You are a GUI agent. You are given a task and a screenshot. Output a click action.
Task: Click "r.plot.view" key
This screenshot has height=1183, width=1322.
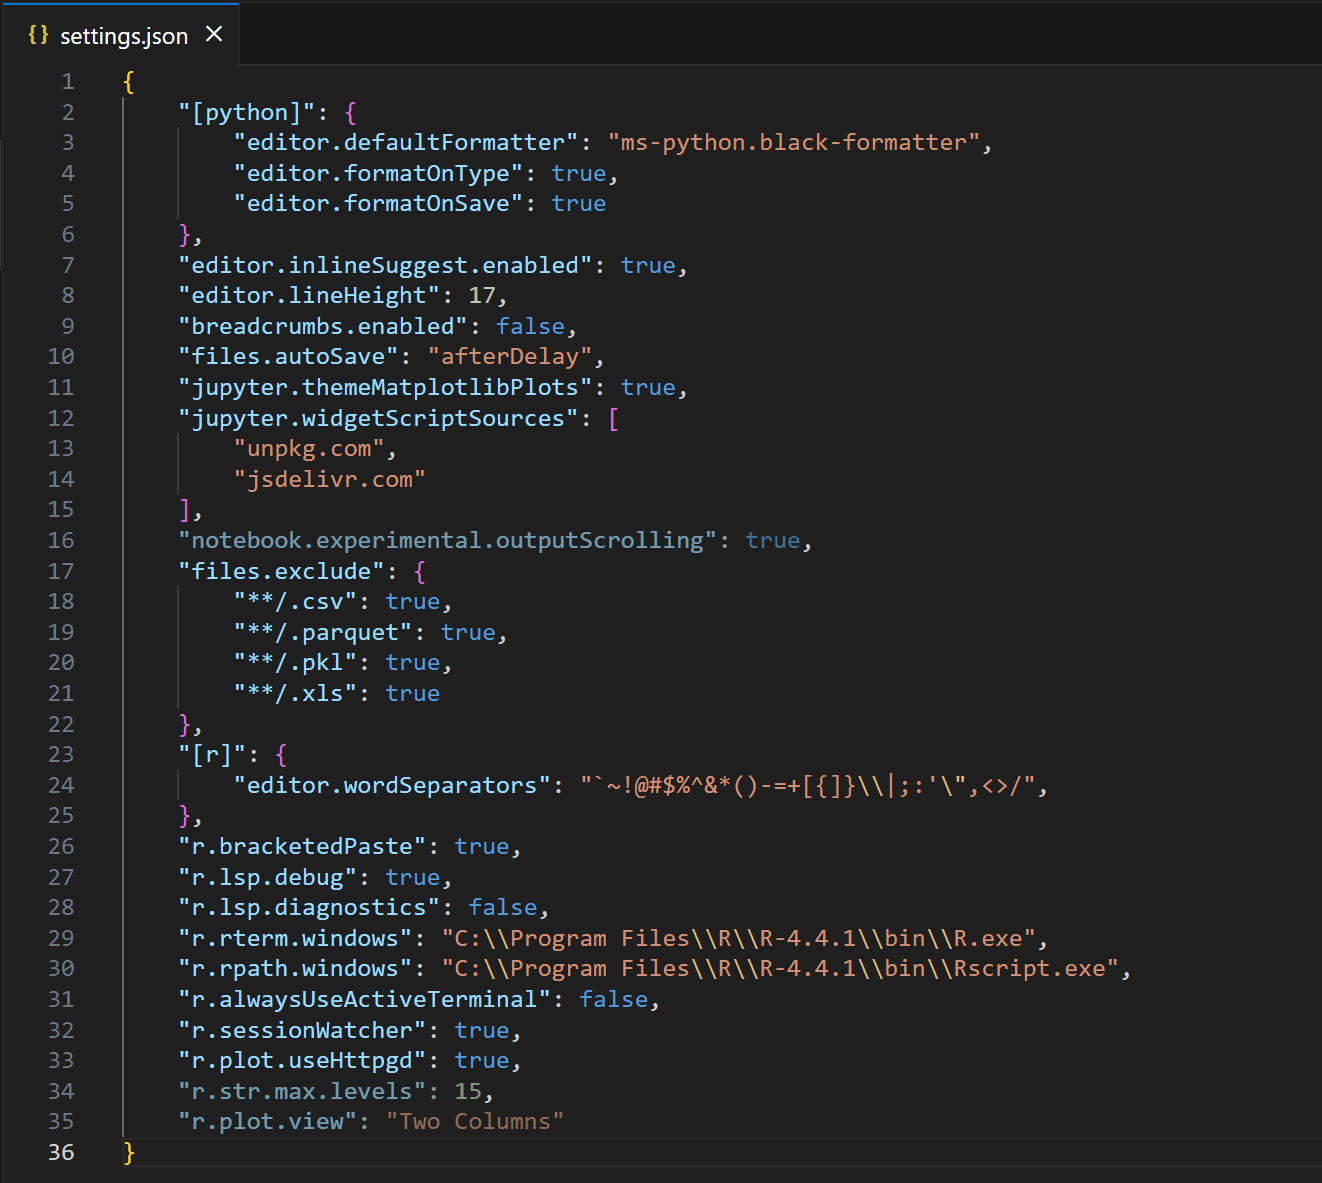(x=267, y=1122)
